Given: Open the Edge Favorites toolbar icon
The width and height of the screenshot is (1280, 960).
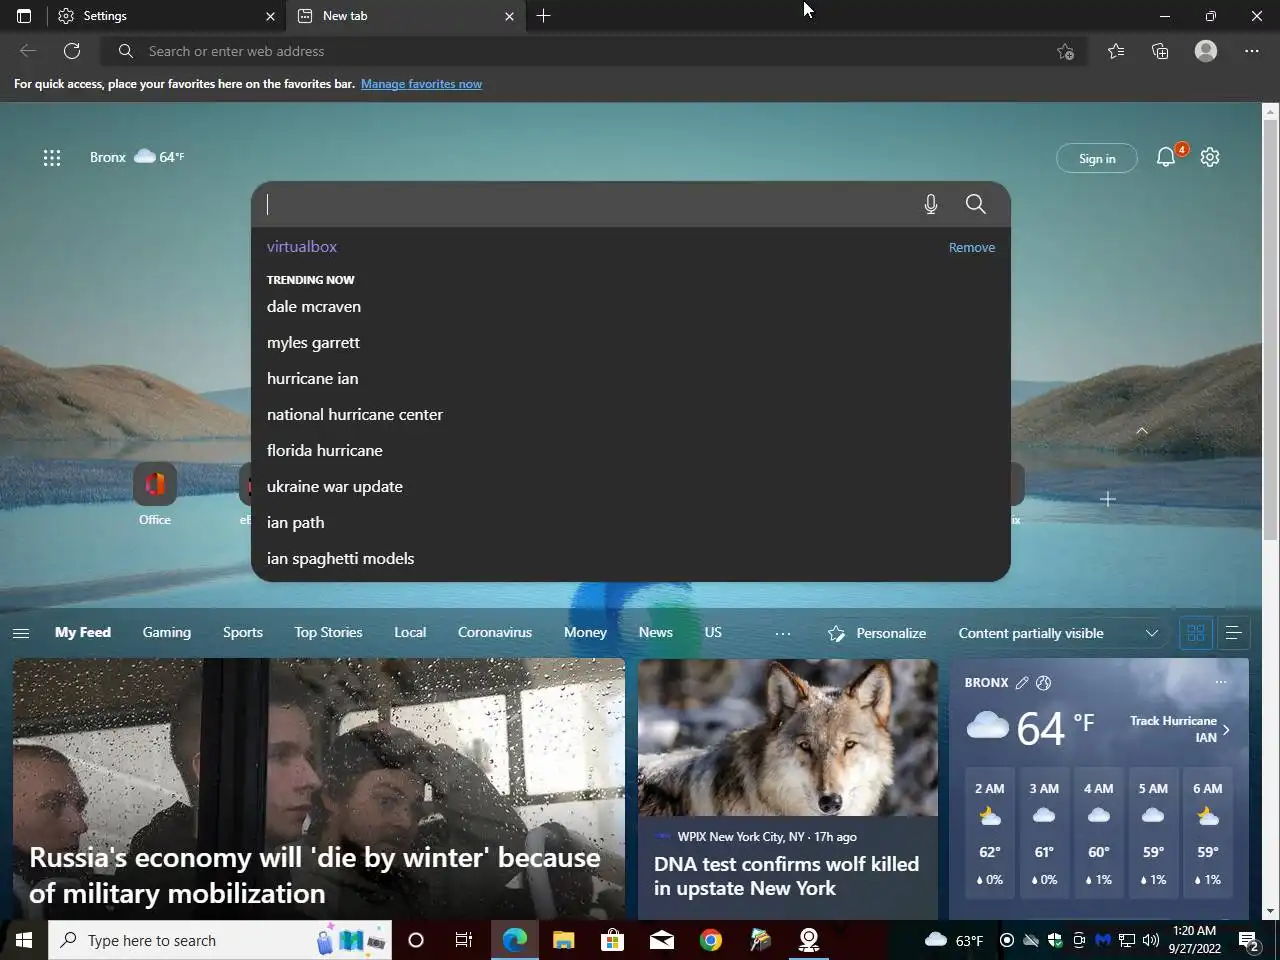Looking at the screenshot, I should (1116, 51).
